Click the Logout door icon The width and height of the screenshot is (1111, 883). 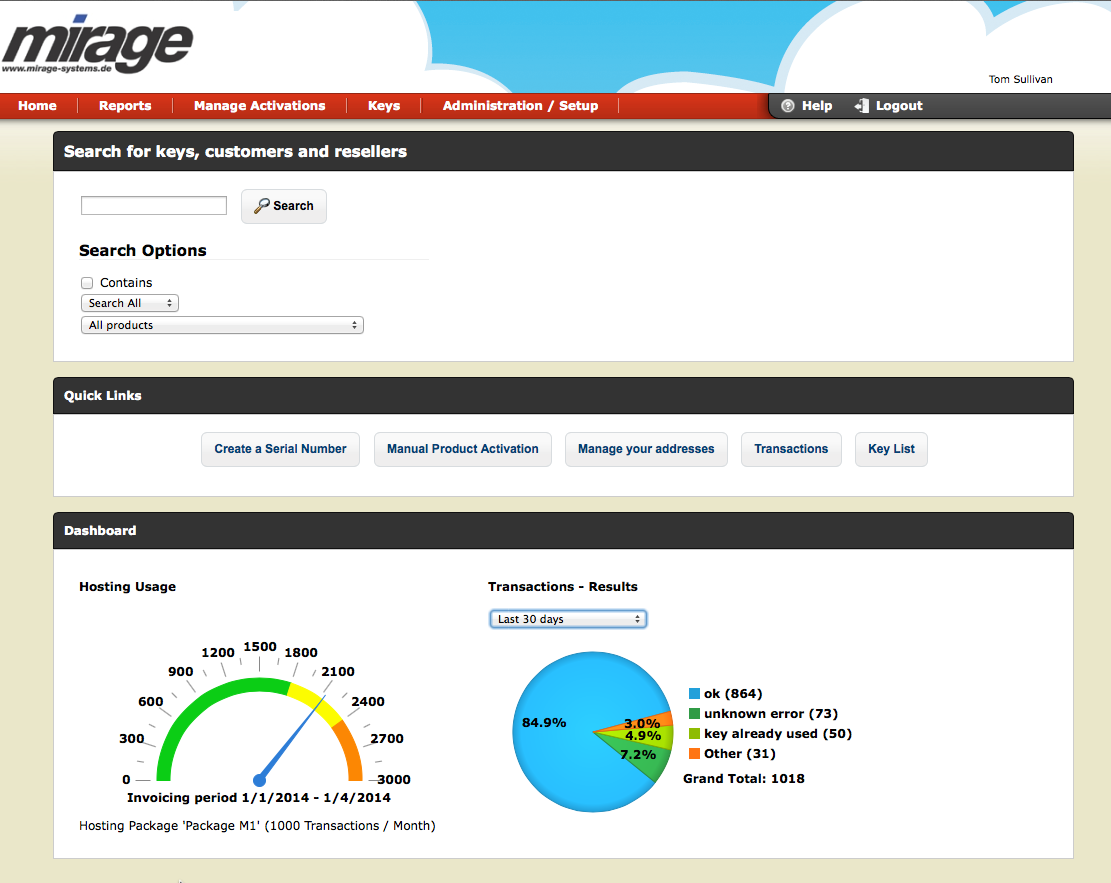[x=861, y=106]
